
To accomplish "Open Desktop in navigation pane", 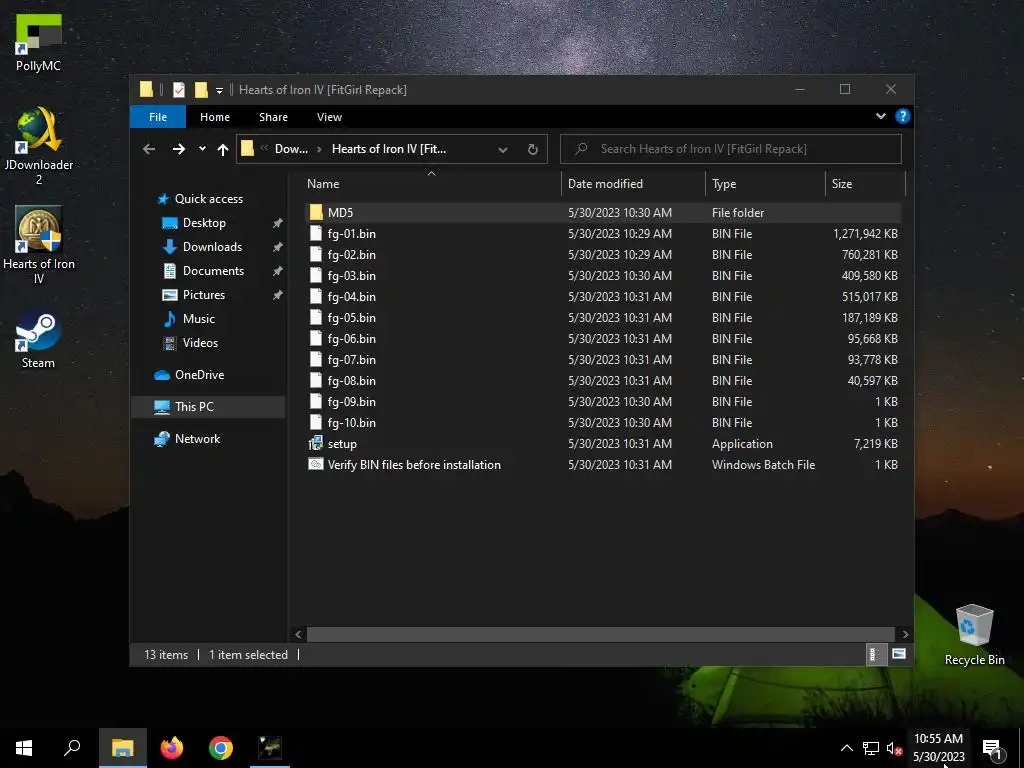I will (204, 223).
